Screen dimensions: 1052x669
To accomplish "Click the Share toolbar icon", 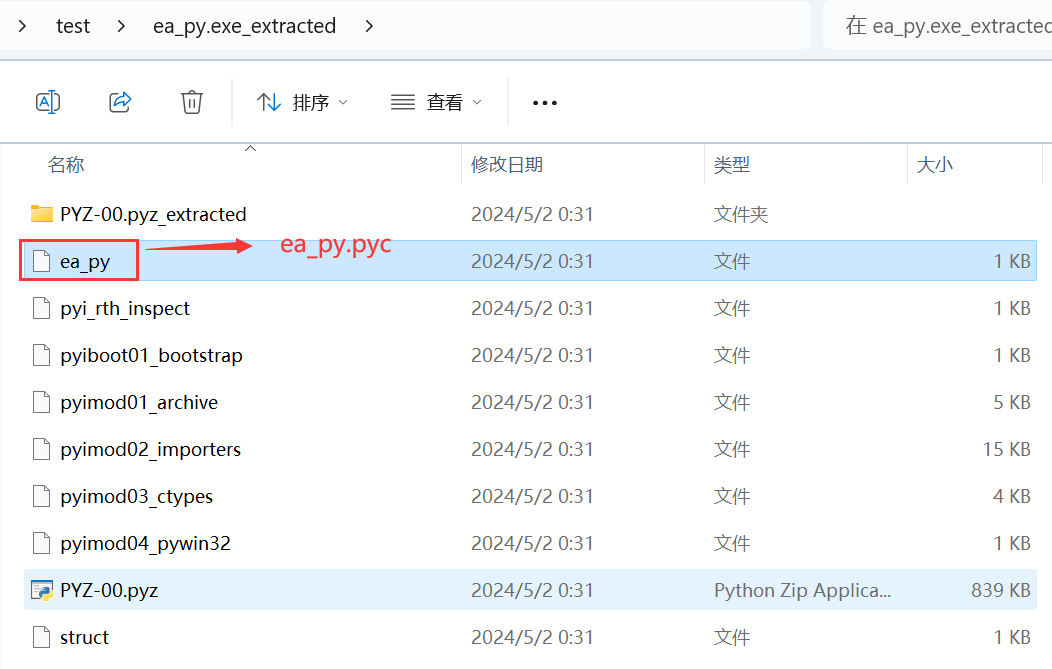I will tap(120, 103).
